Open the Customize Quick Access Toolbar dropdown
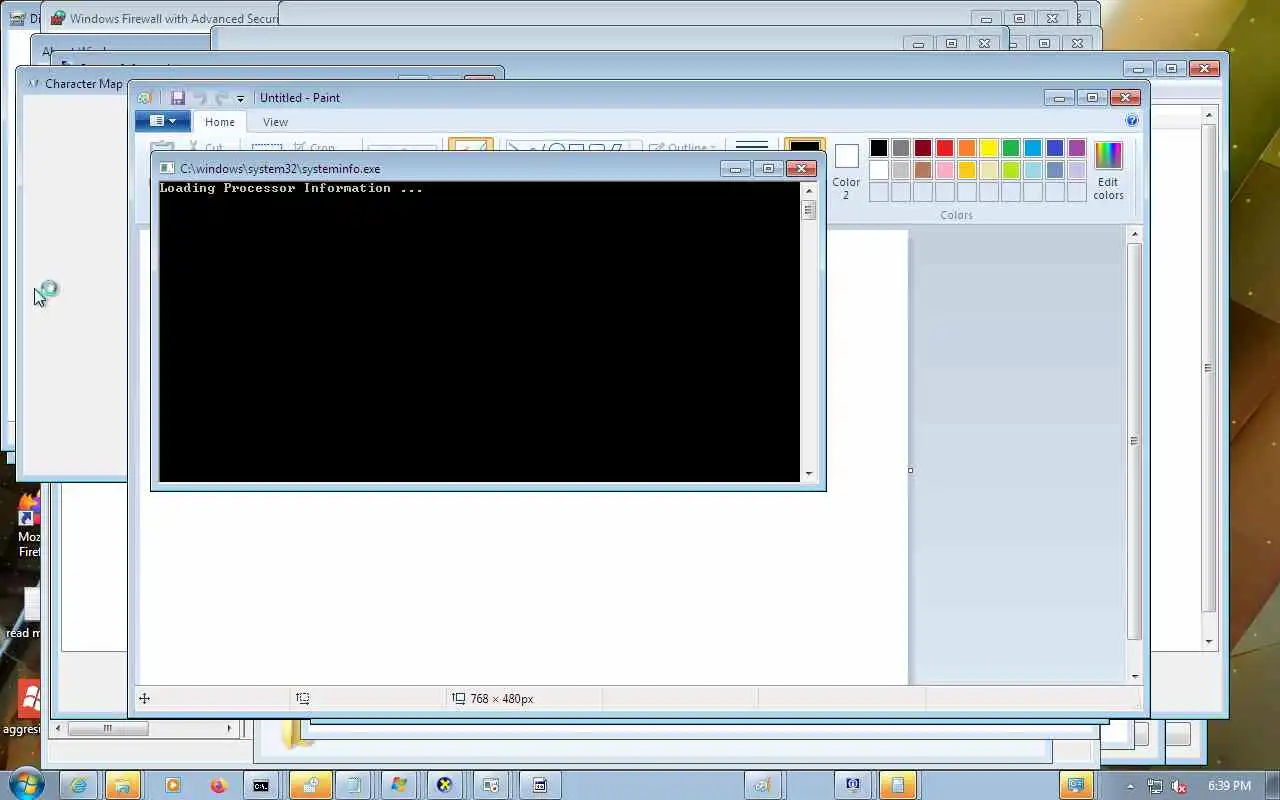1280x800 pixels. 240,99
